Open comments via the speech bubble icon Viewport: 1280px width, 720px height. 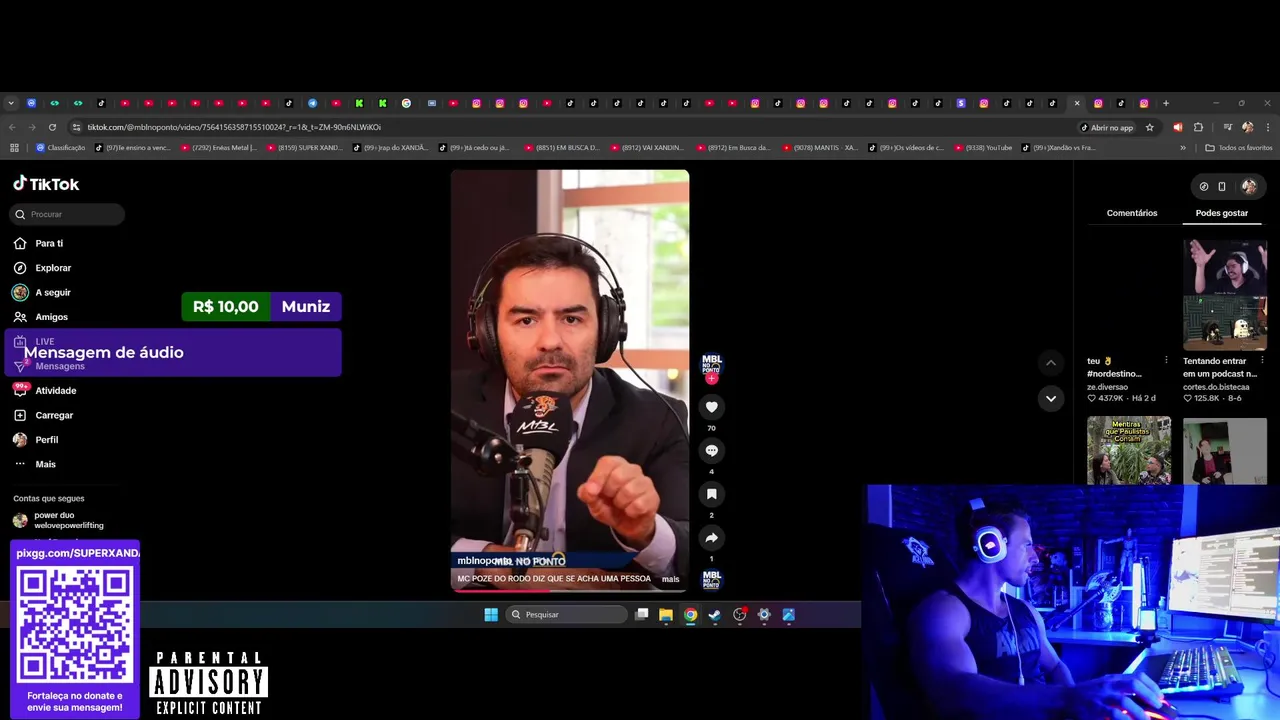tap(711, 451)
